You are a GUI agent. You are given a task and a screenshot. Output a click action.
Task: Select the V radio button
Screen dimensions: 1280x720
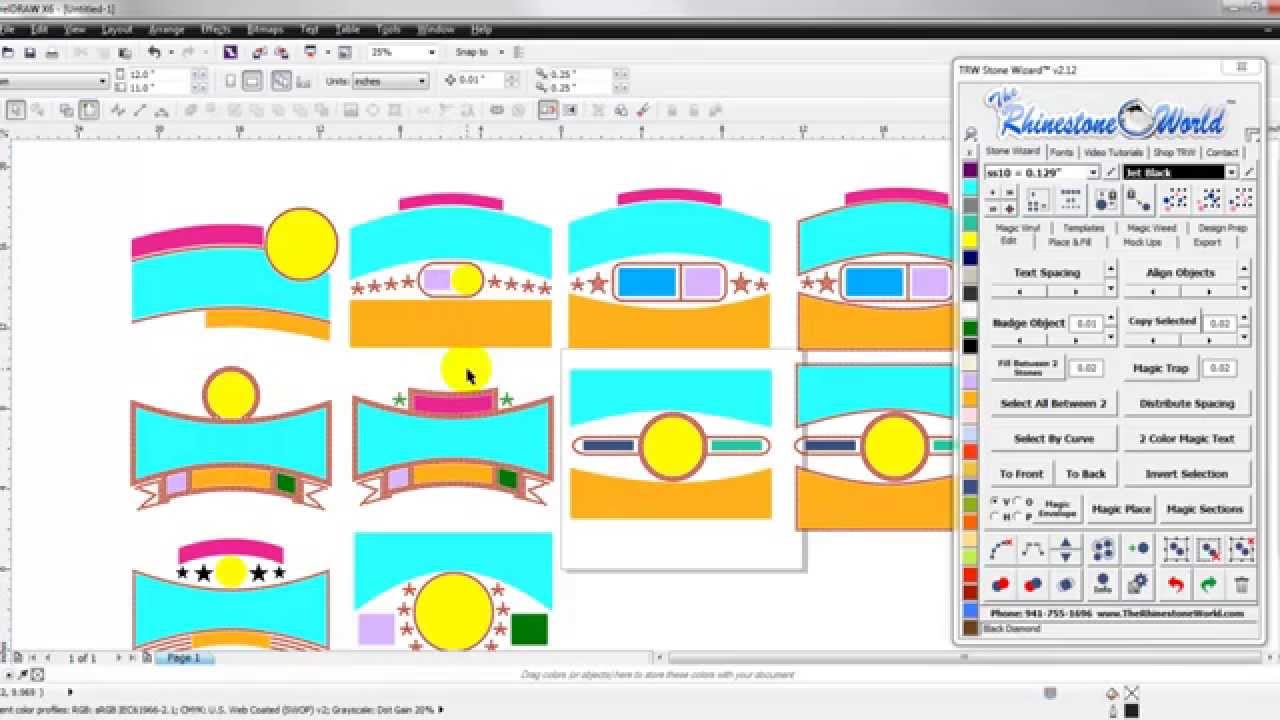pos(995,501)
